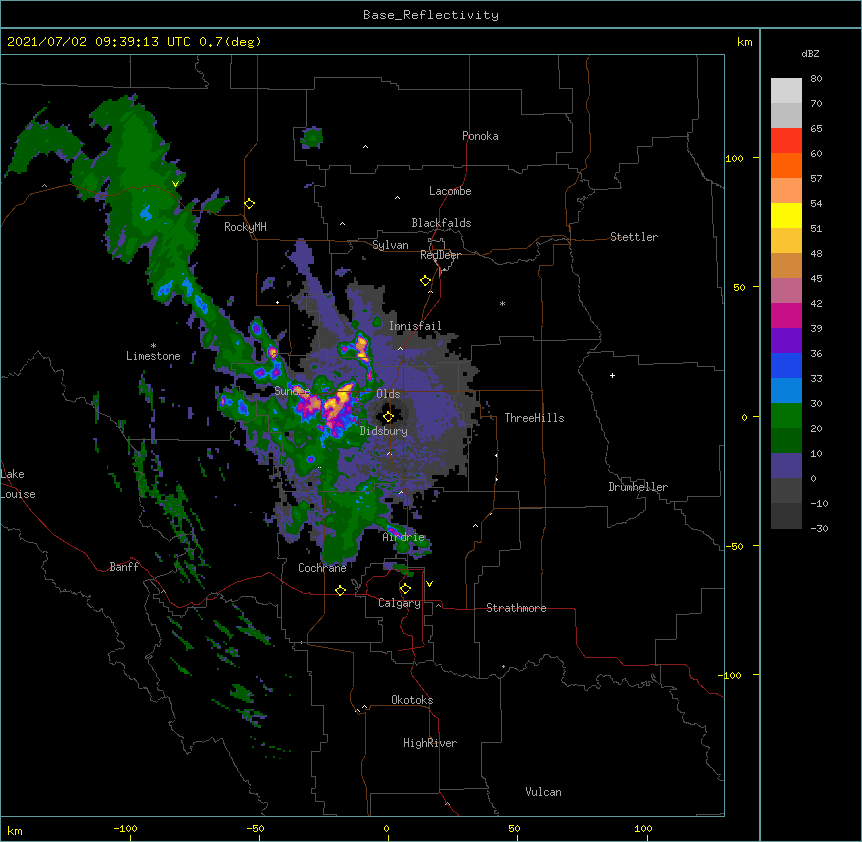The width and height of the screenshot is (862, 842).
Task: Click the RockyMH label
Action: point(245,227)
